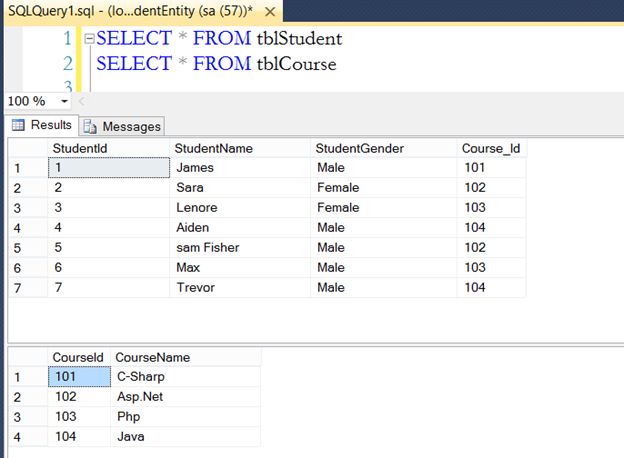Close the SQLQuery1.sql tab
The height and width of the screenshot is (458, 624).
coord(272,10)
